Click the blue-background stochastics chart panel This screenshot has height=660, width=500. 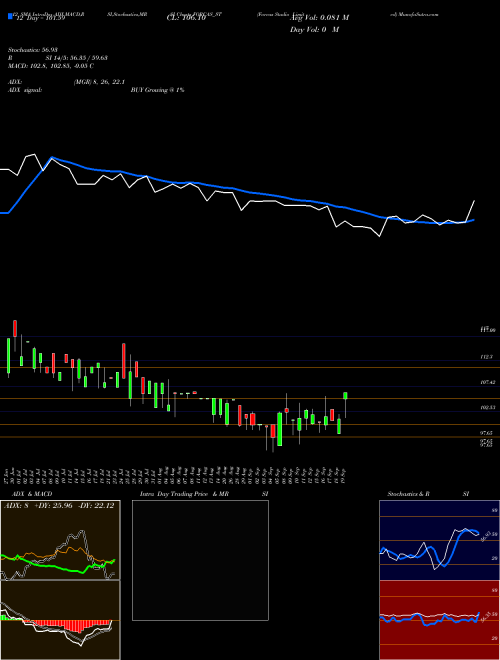tap(440, 540)
